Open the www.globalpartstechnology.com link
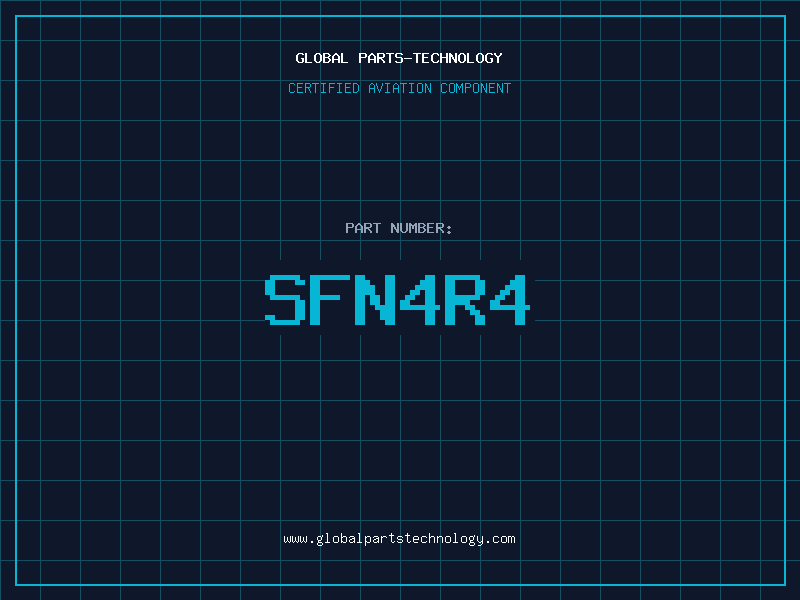The image size is (800, 600). pyautogui.click(x=399, y=539)
